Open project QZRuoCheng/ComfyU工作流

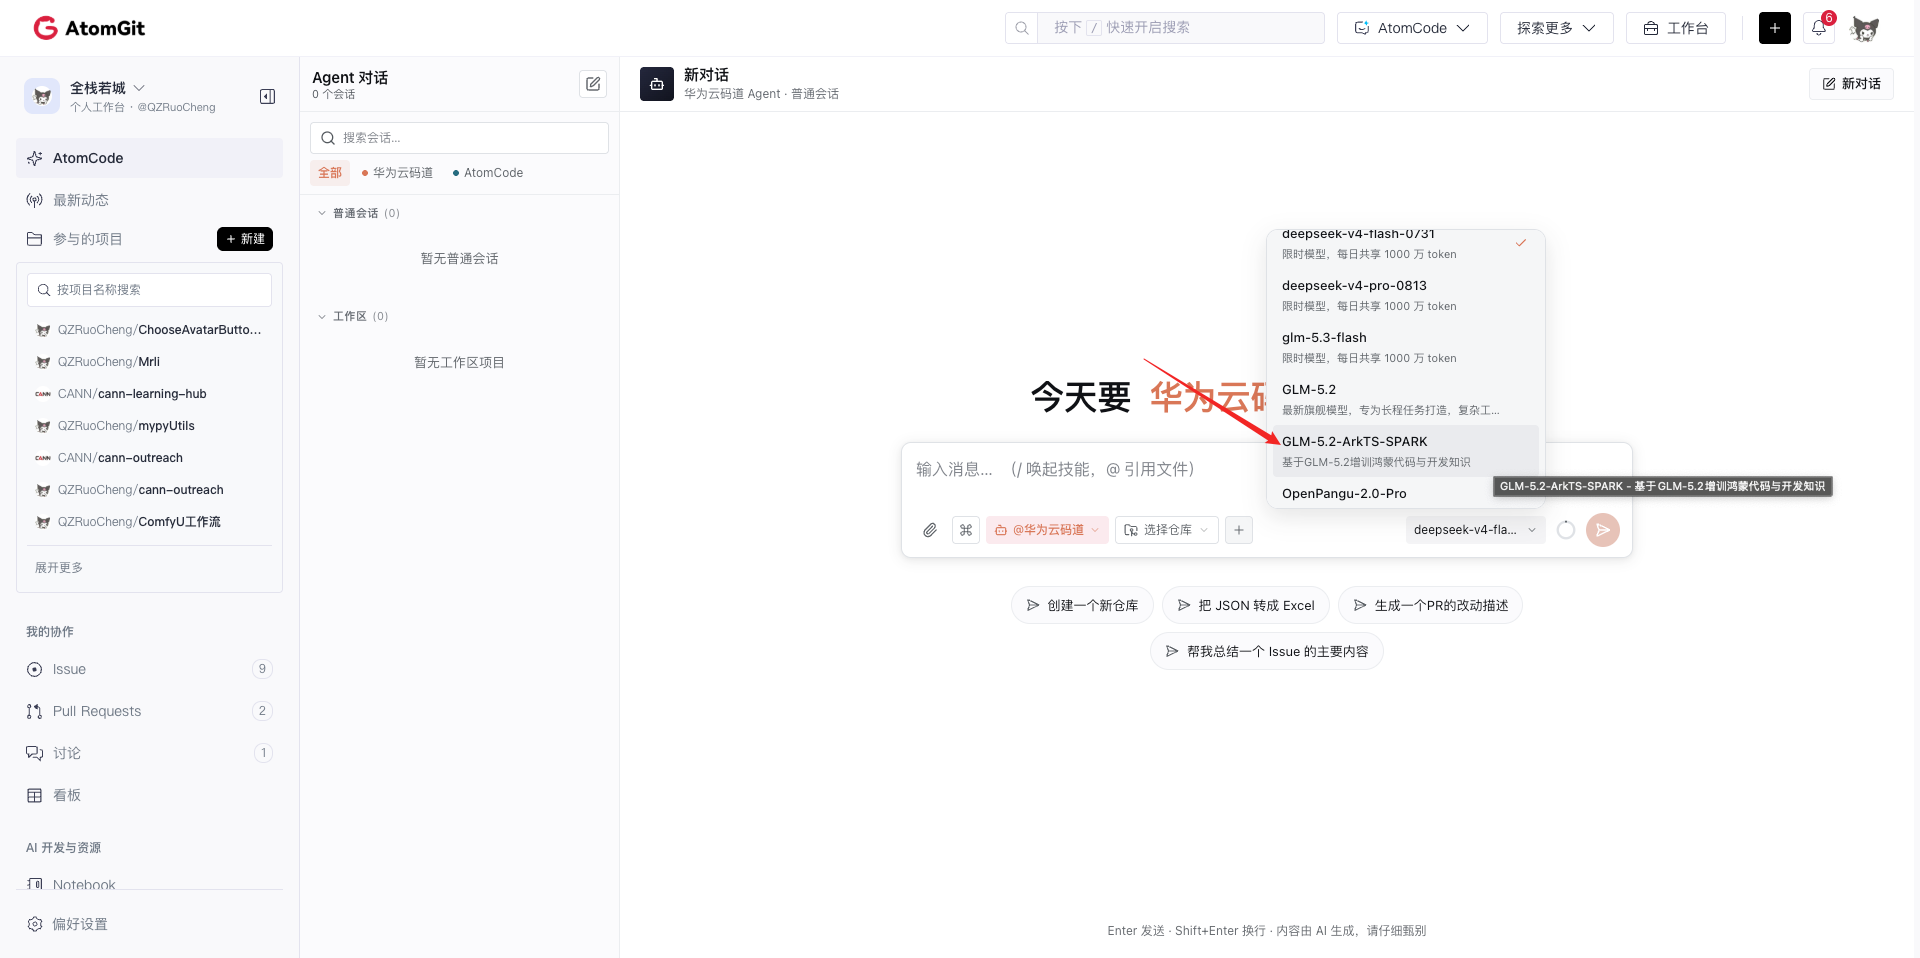pos(149,522)
